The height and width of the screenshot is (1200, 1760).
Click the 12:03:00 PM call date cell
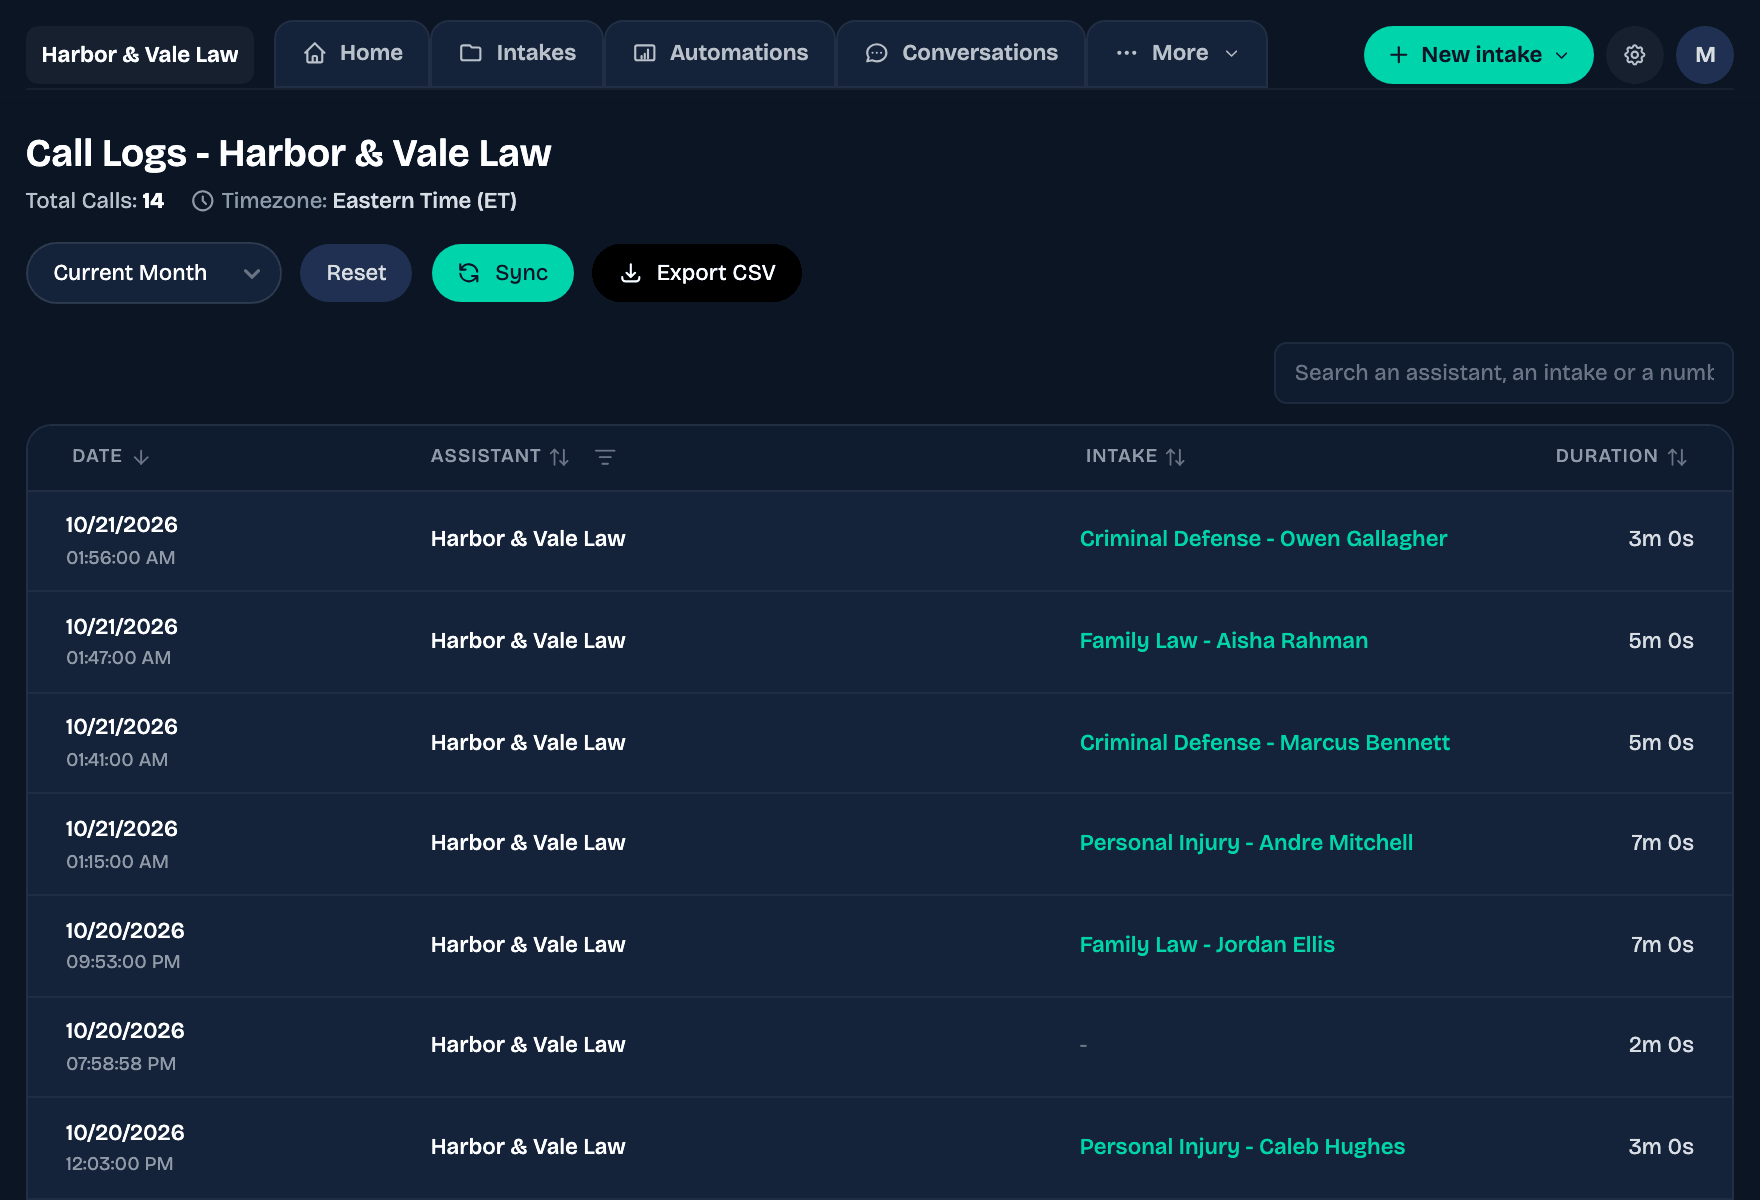click(125, 1148)
